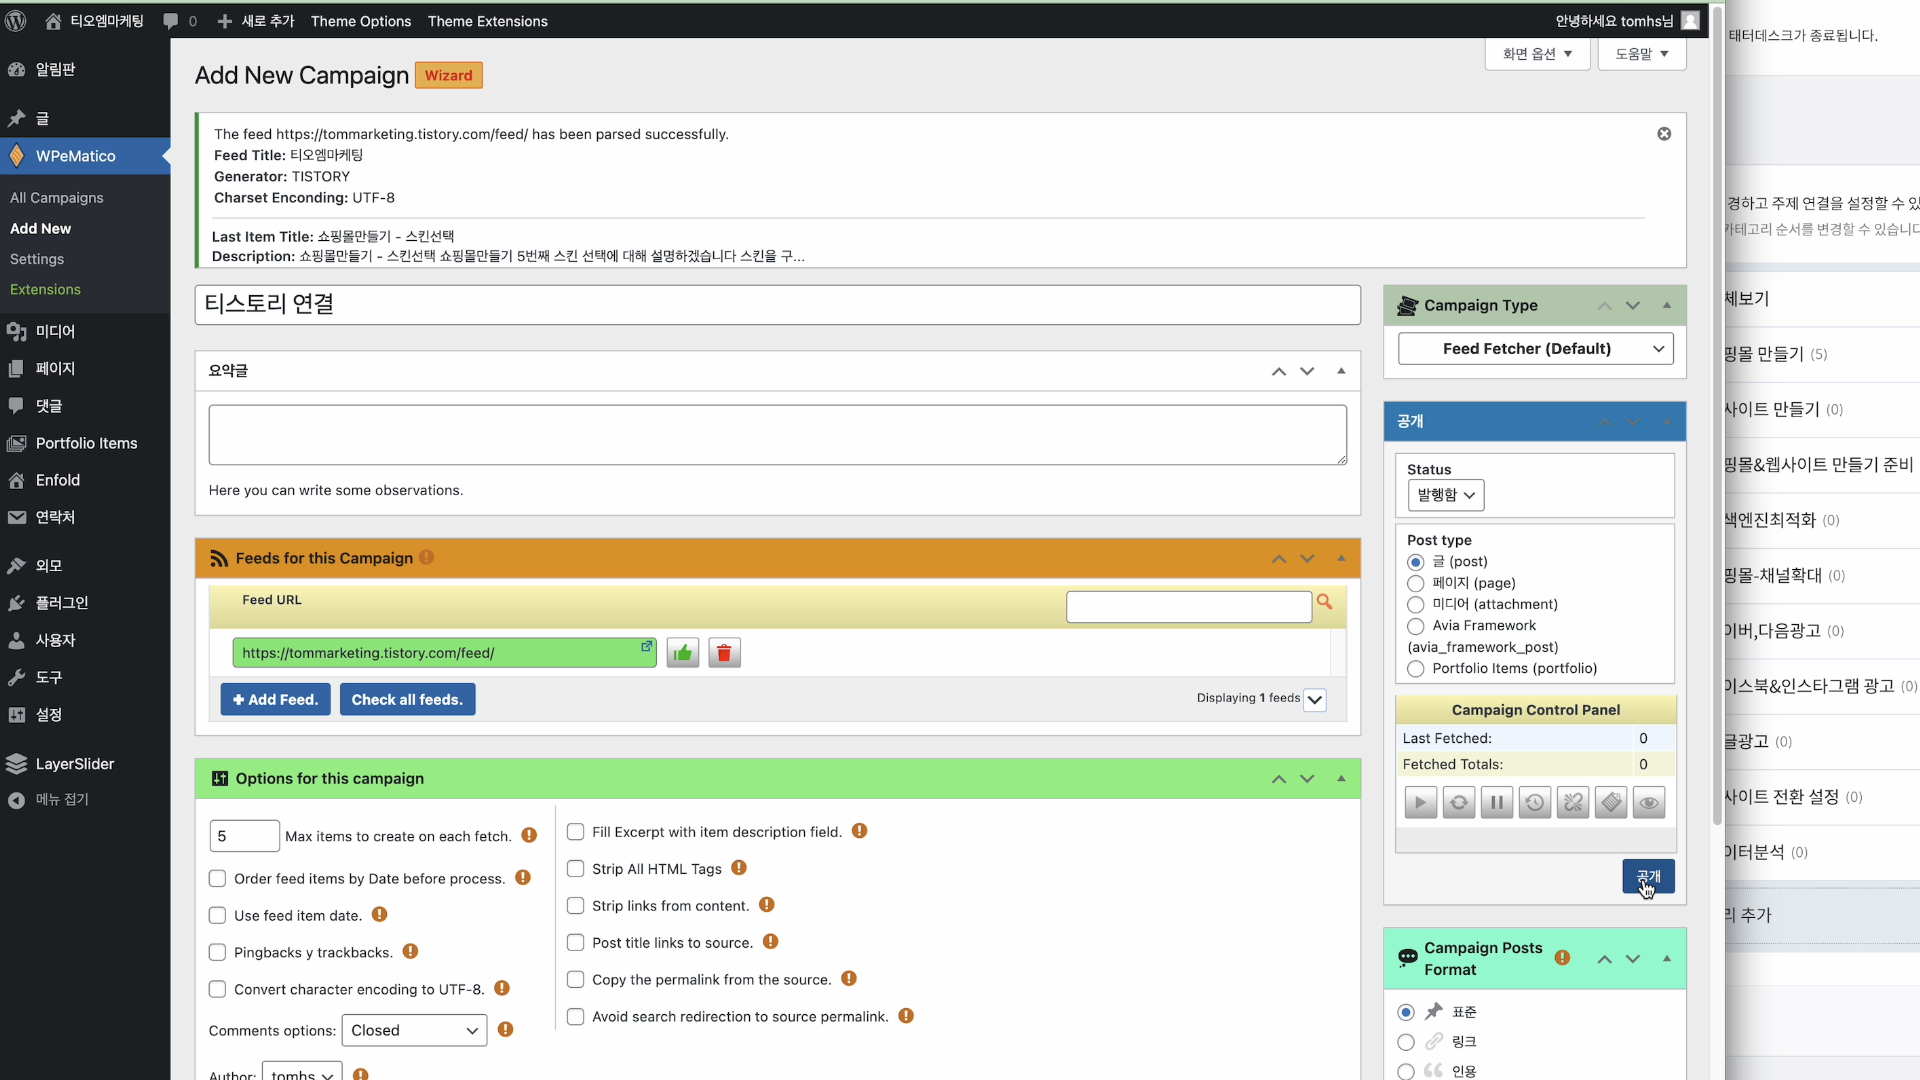Select 페이지 (page) post type radio
1920x1080 pixels.
(x=1415, y=583)
